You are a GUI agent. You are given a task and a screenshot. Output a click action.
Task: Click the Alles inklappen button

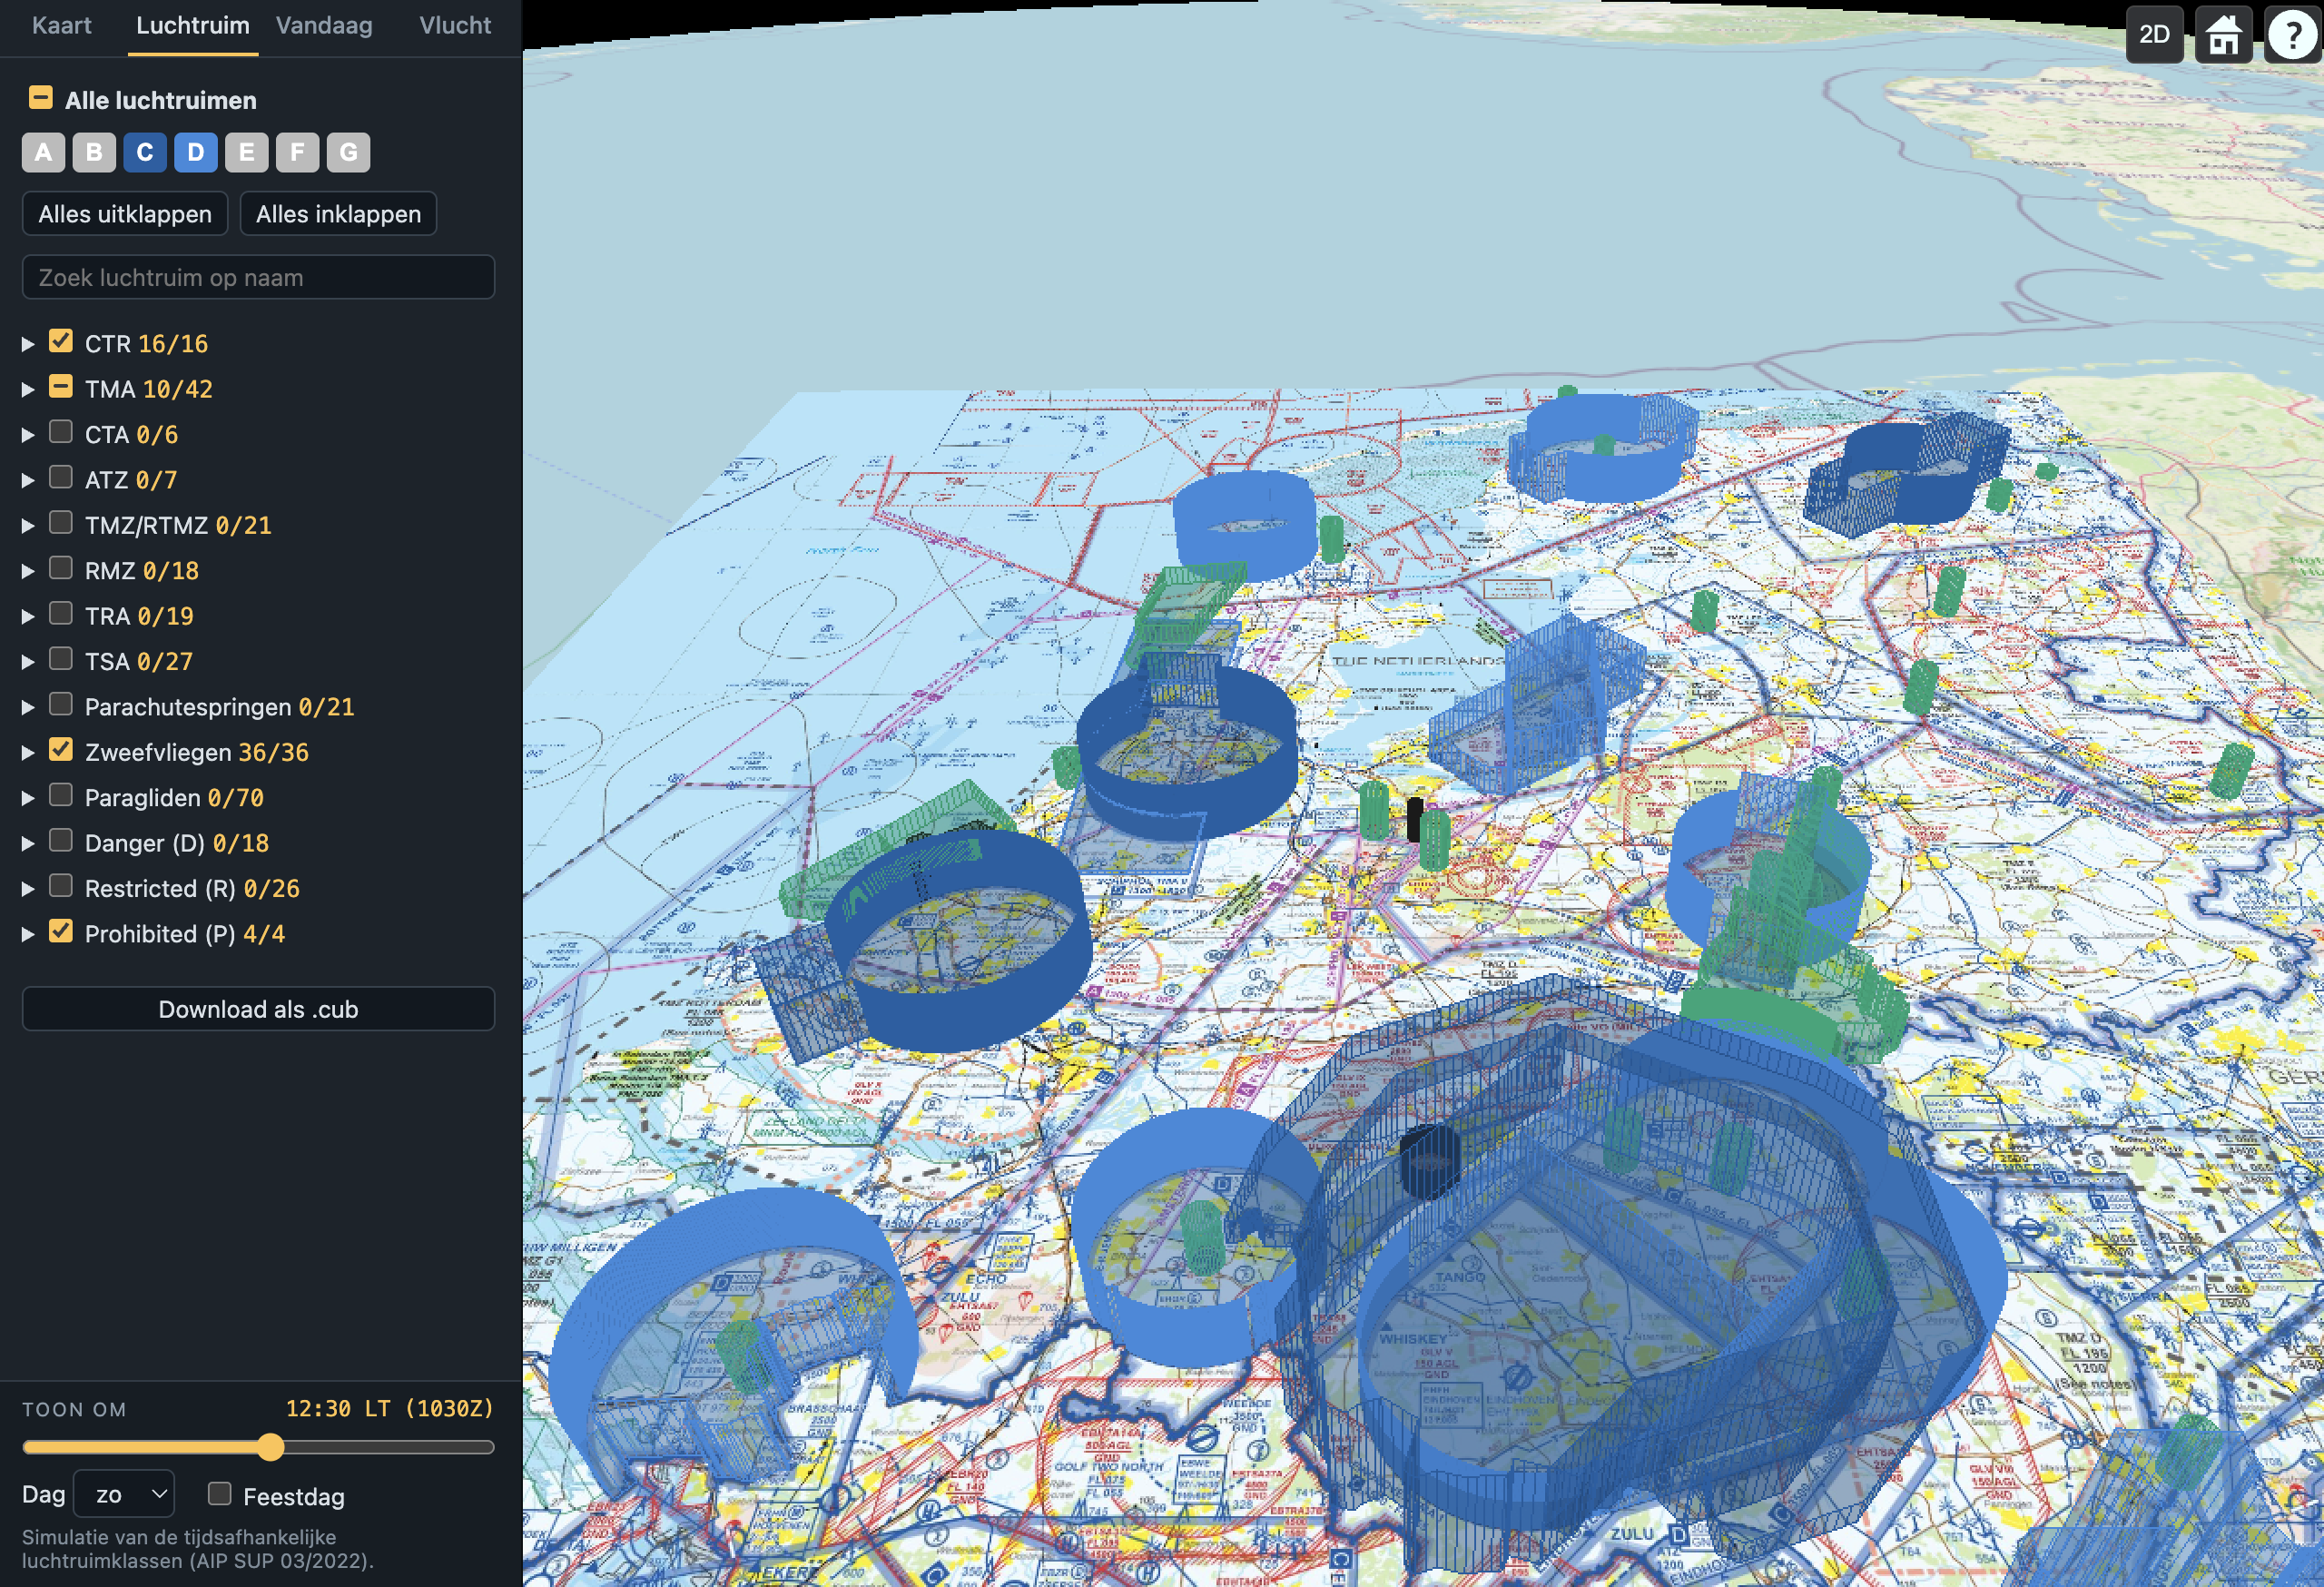click(x=338, y=214)
